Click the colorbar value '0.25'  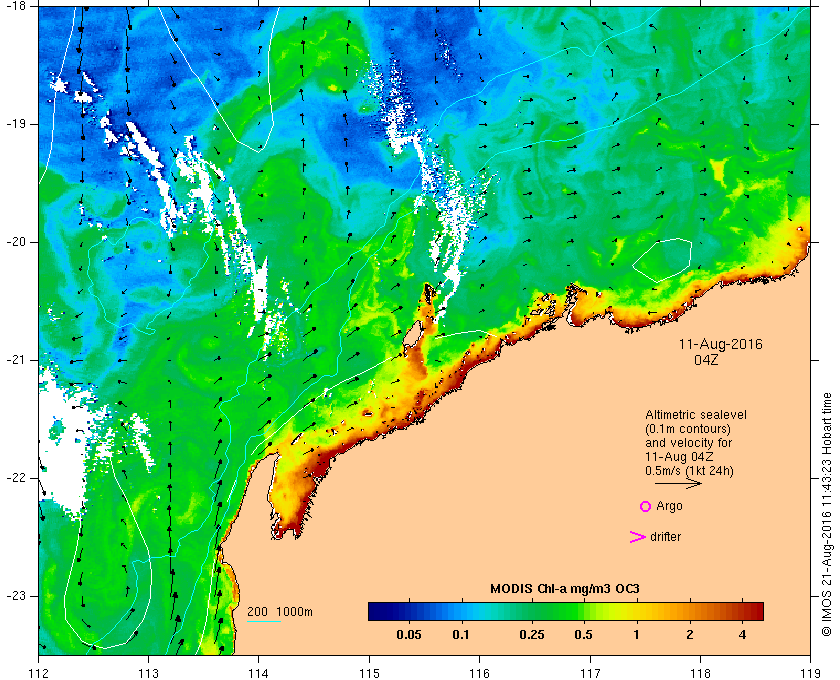532,635
